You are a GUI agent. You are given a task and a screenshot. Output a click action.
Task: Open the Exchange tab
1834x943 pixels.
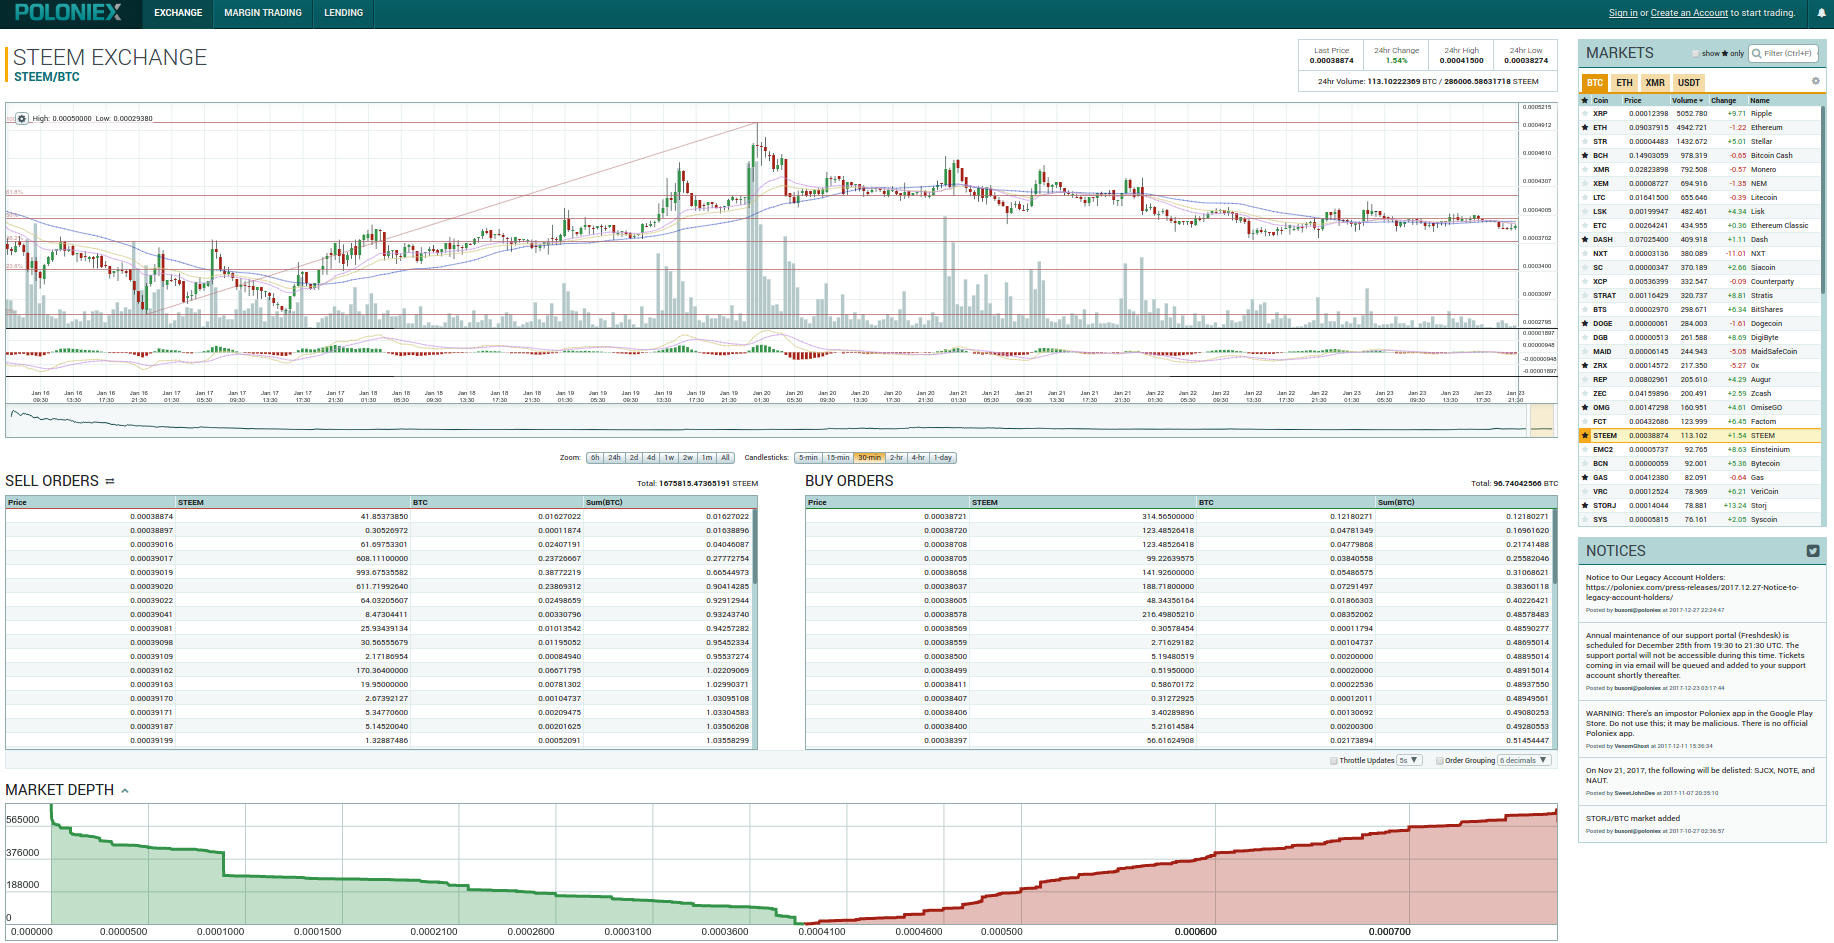(x=178, y=13)
